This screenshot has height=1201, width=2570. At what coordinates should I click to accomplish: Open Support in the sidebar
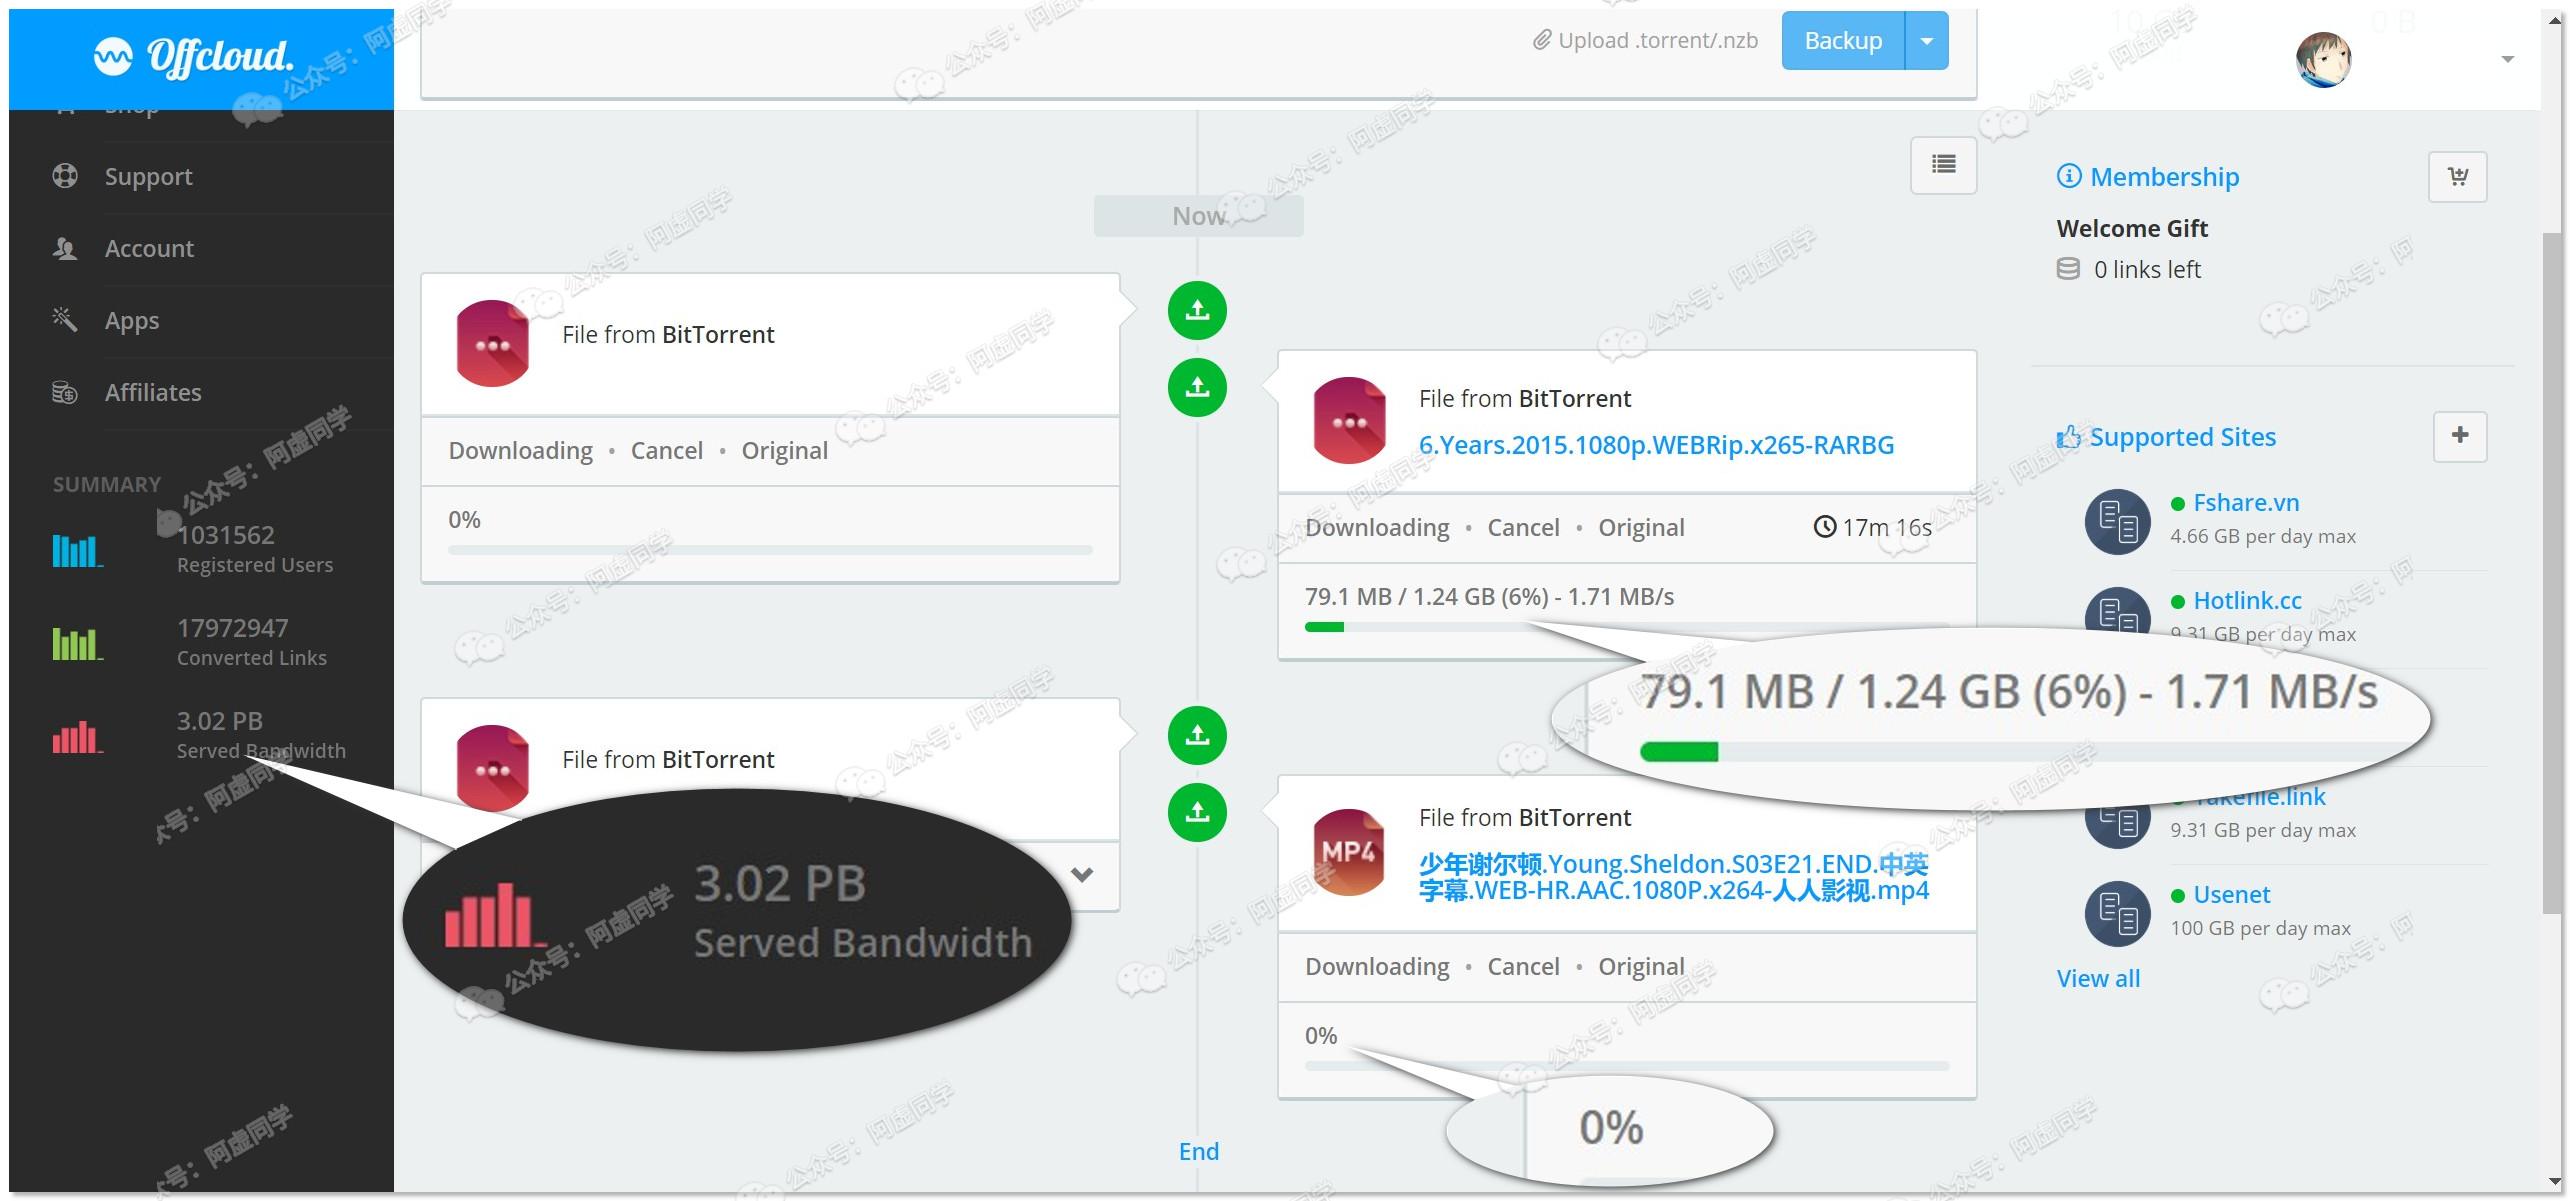[148, 177]
